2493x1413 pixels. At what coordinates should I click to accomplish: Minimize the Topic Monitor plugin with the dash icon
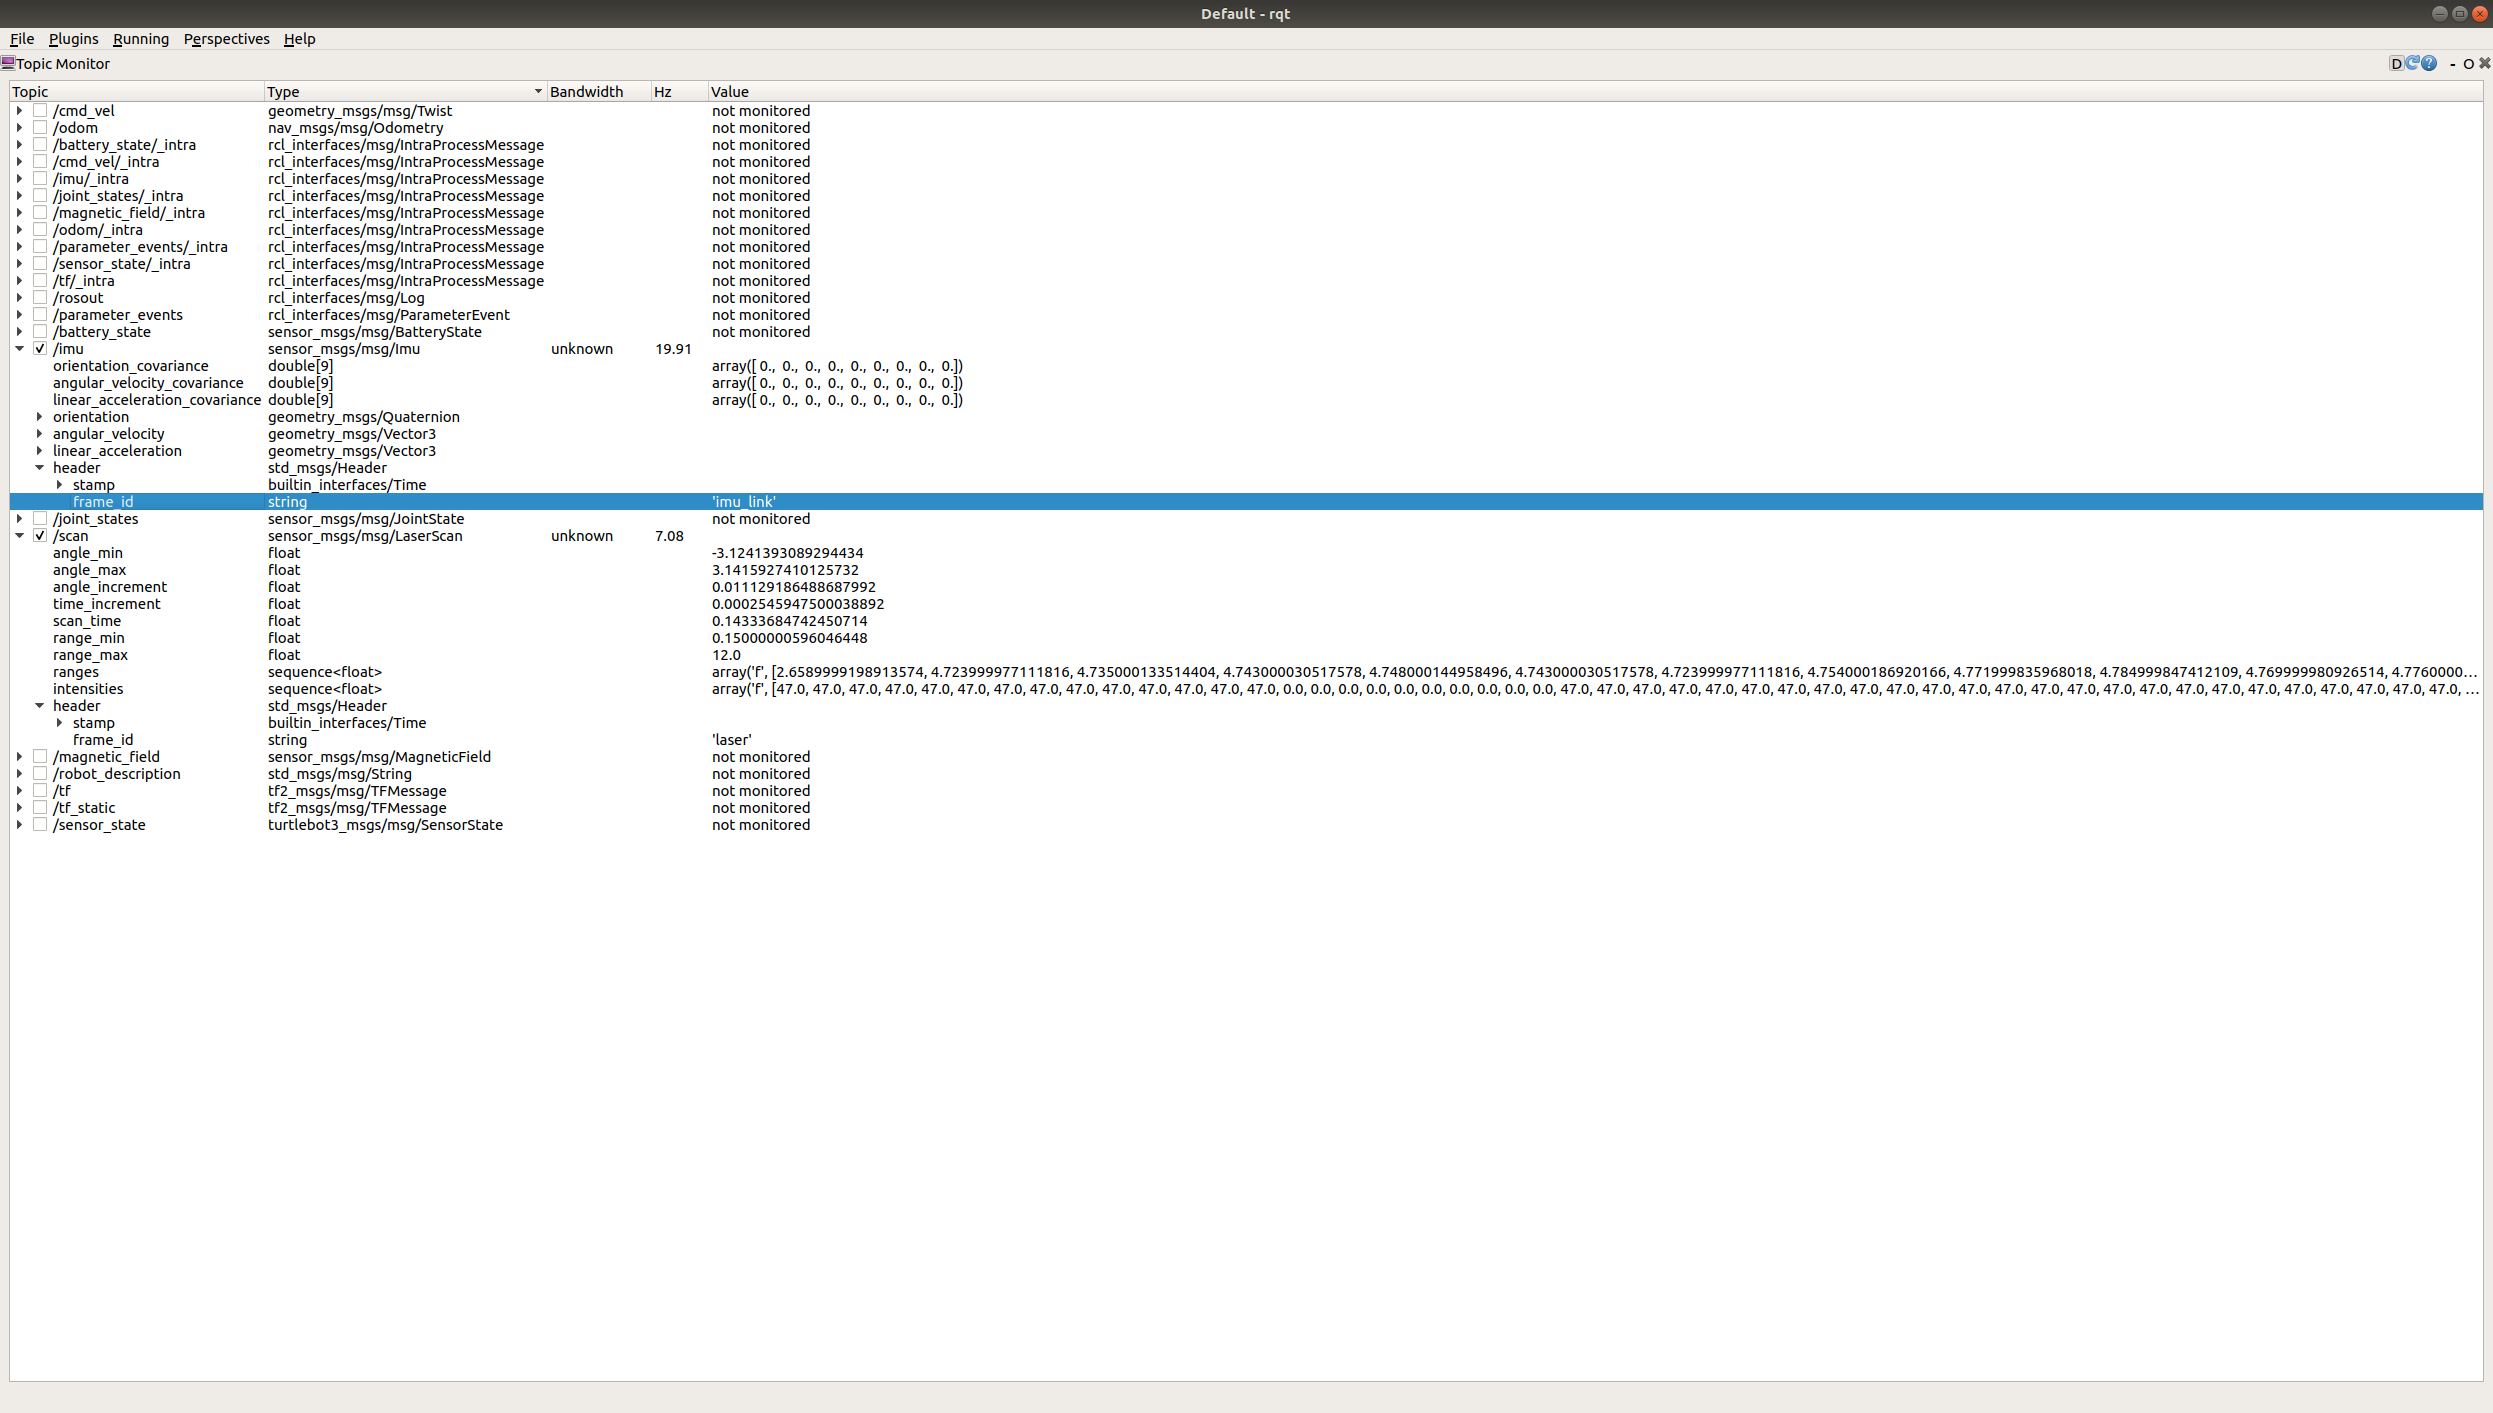tap(2452, 64)
